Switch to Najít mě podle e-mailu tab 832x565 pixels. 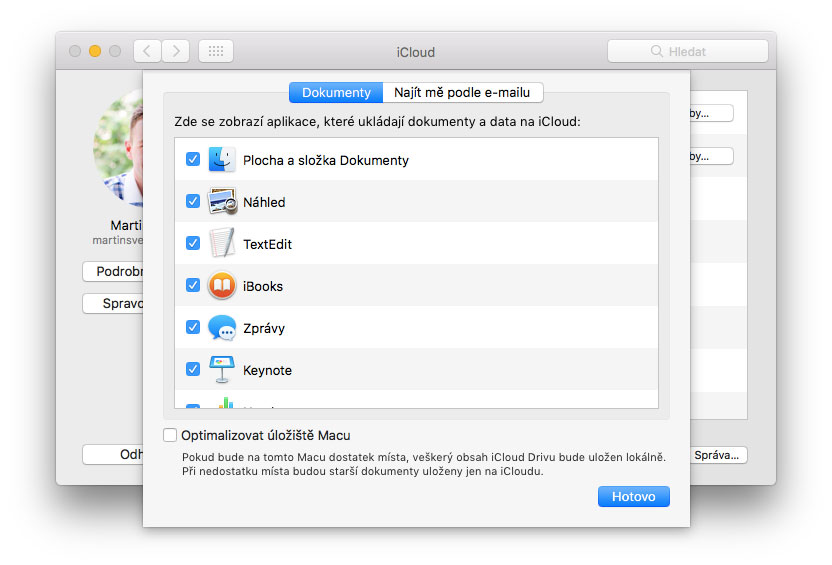coord(462,92)
